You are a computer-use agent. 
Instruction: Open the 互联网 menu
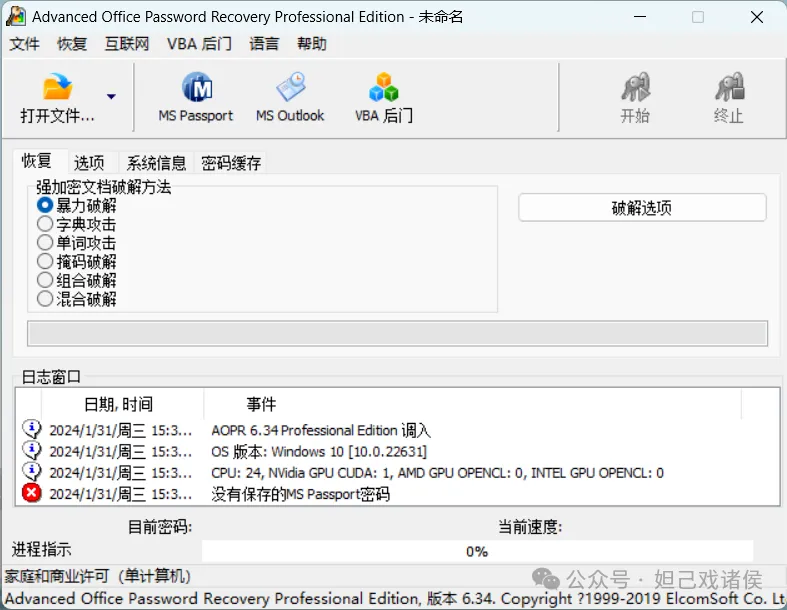(127, 44)
